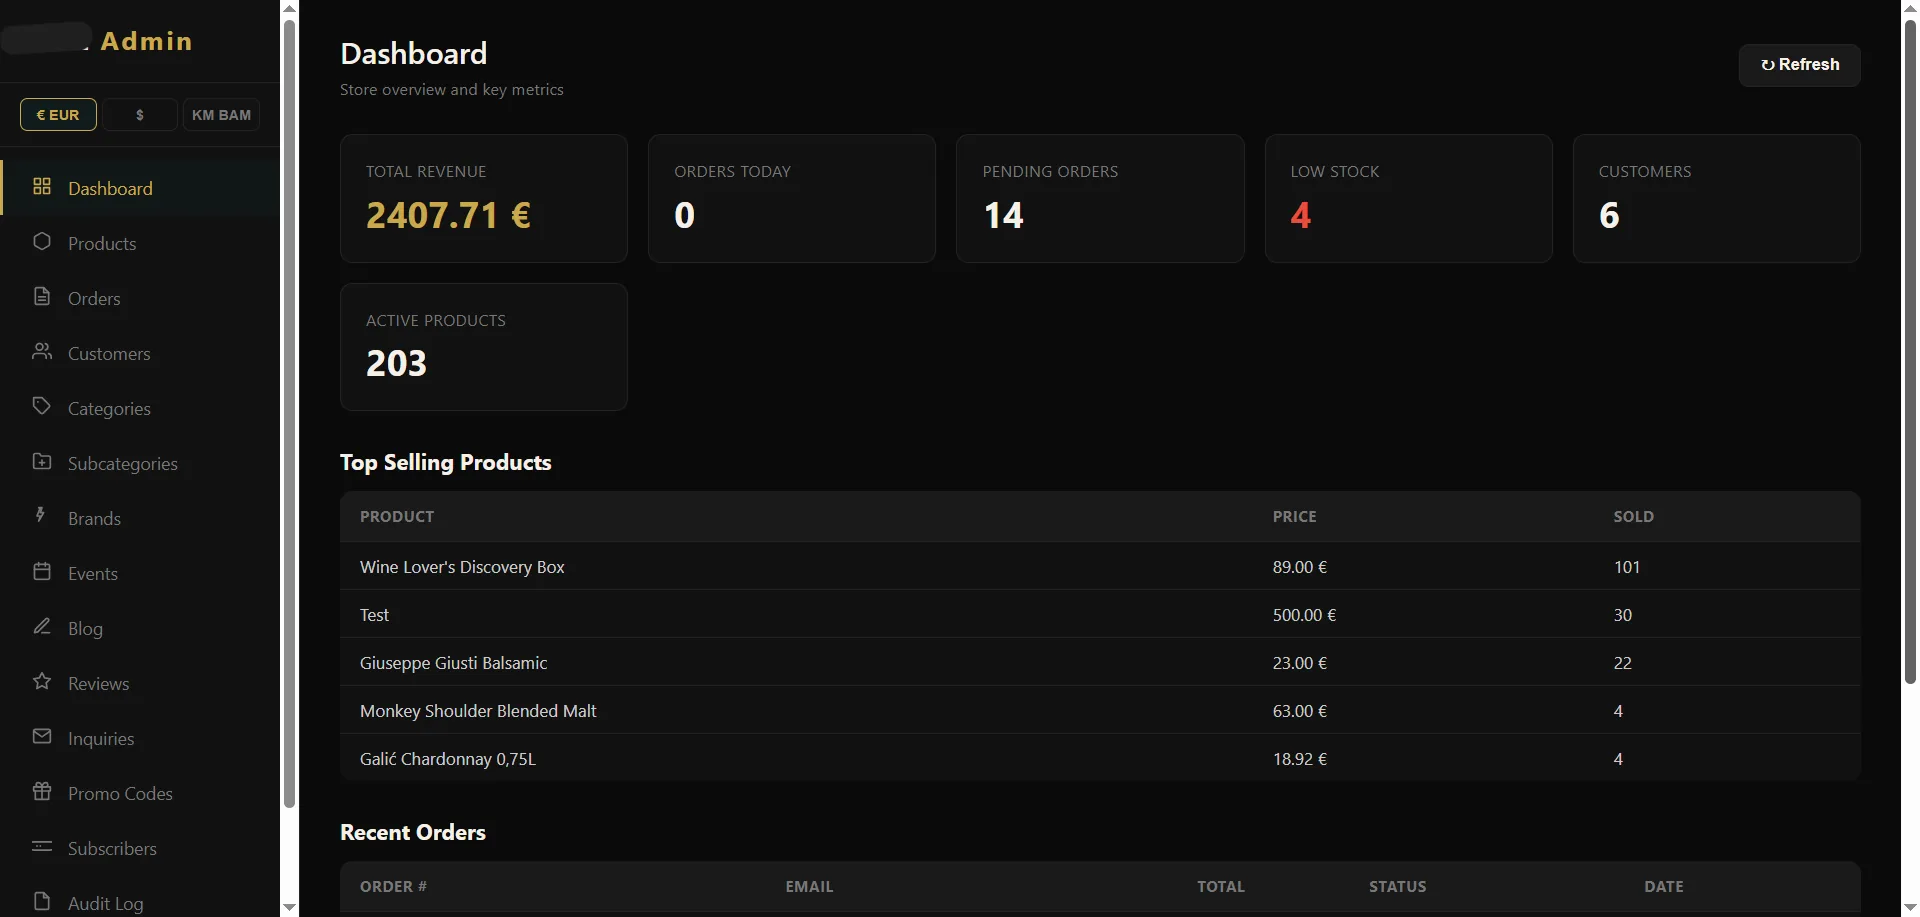Click the sidebar scrollbar down arrow
This screenshot has width=1920, height=917.
tap(289, 908)
